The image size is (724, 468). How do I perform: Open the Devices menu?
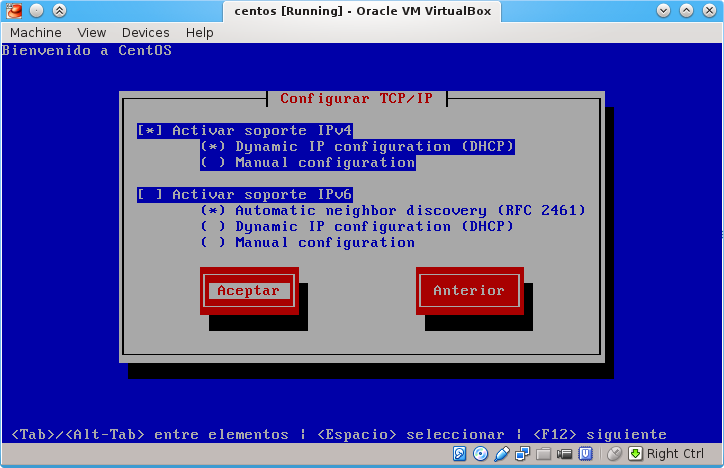145,33
